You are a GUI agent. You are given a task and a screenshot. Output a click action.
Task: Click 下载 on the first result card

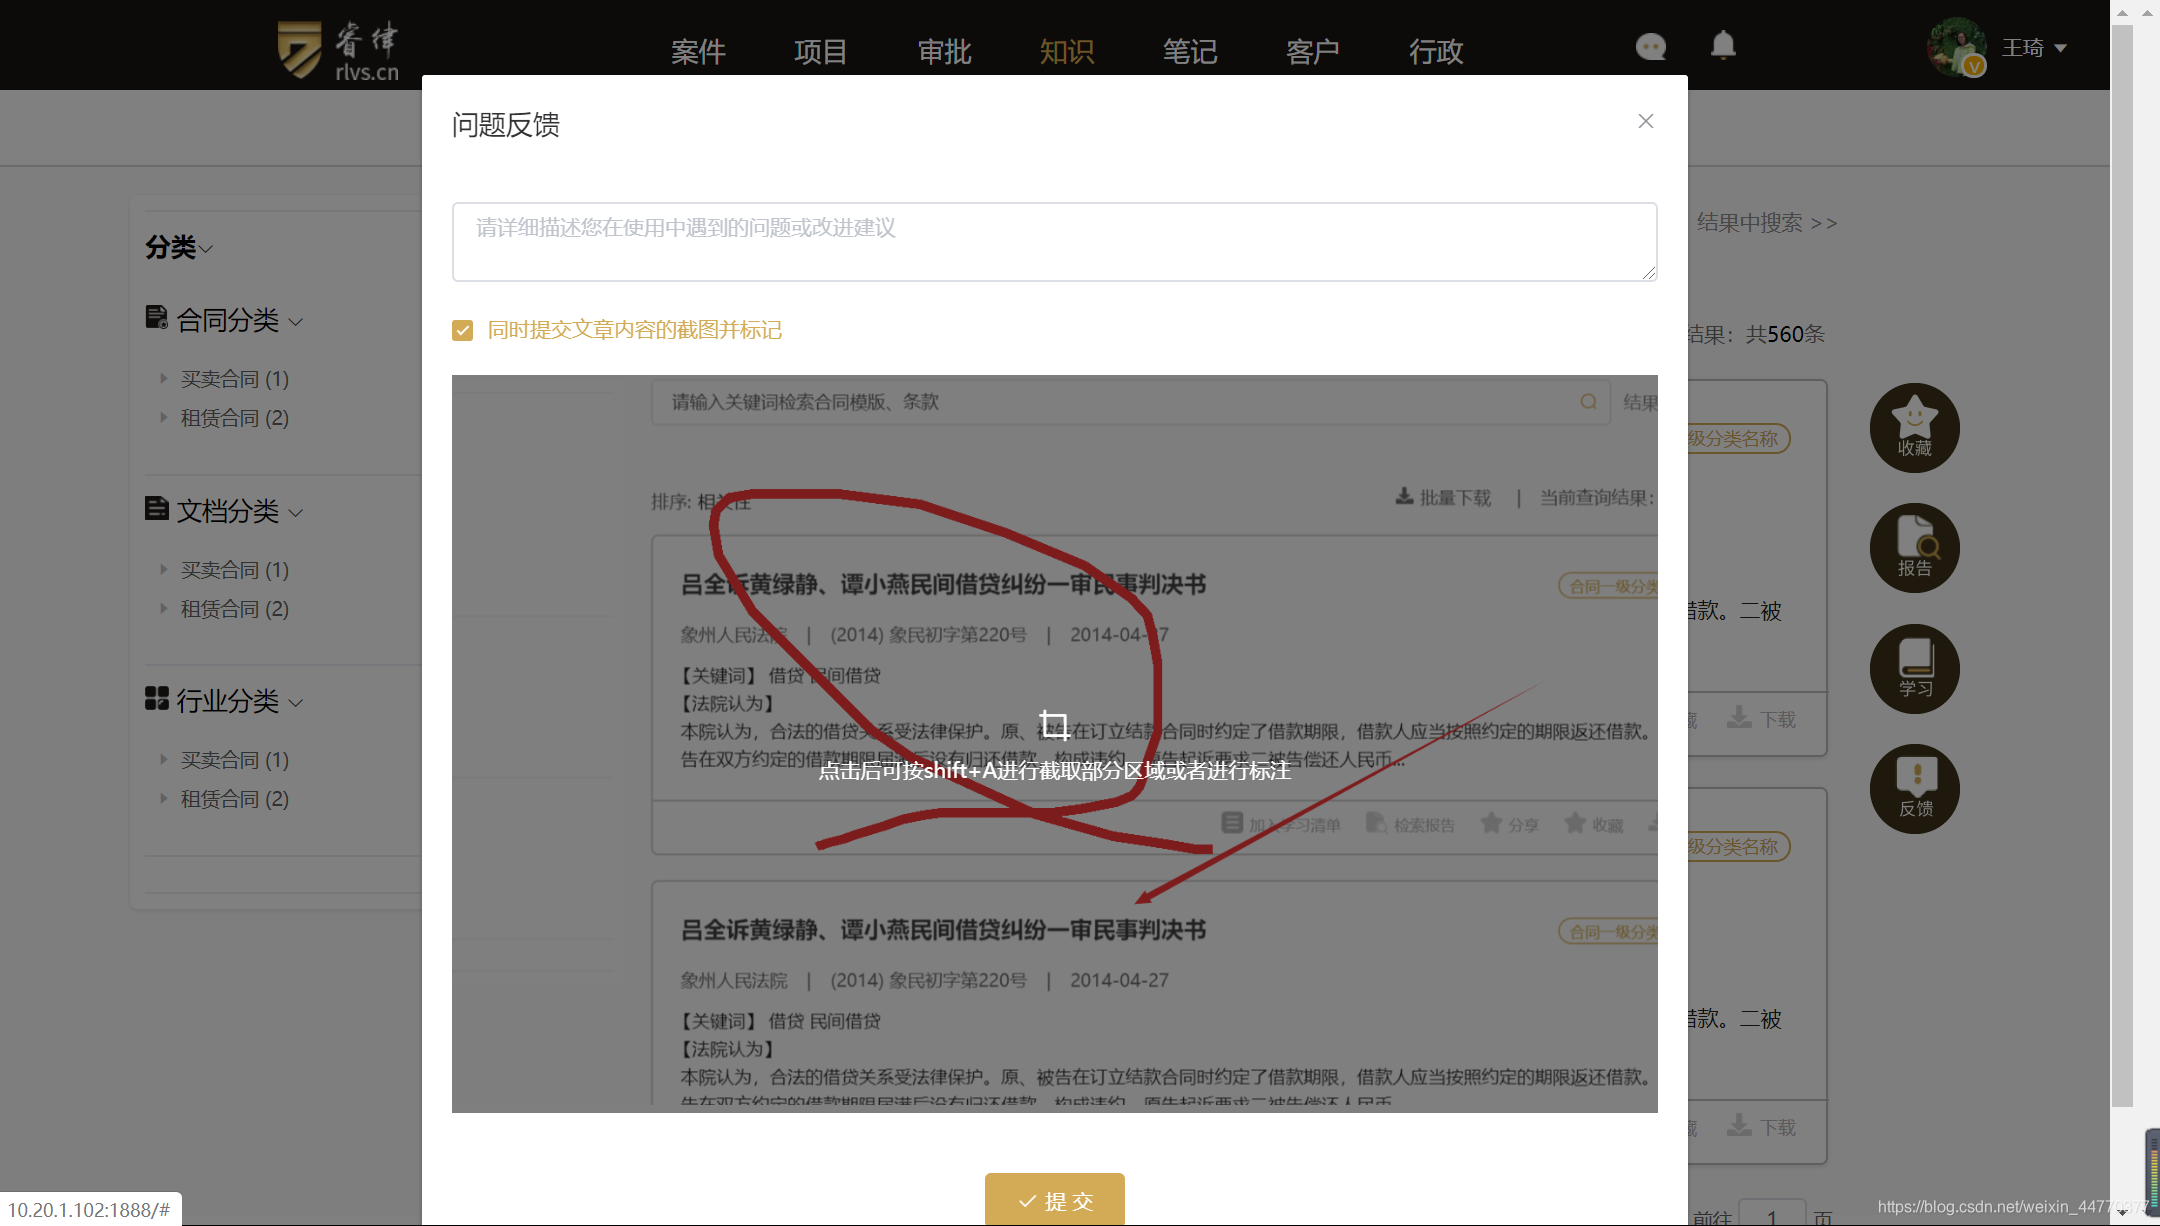point(1762,719)
